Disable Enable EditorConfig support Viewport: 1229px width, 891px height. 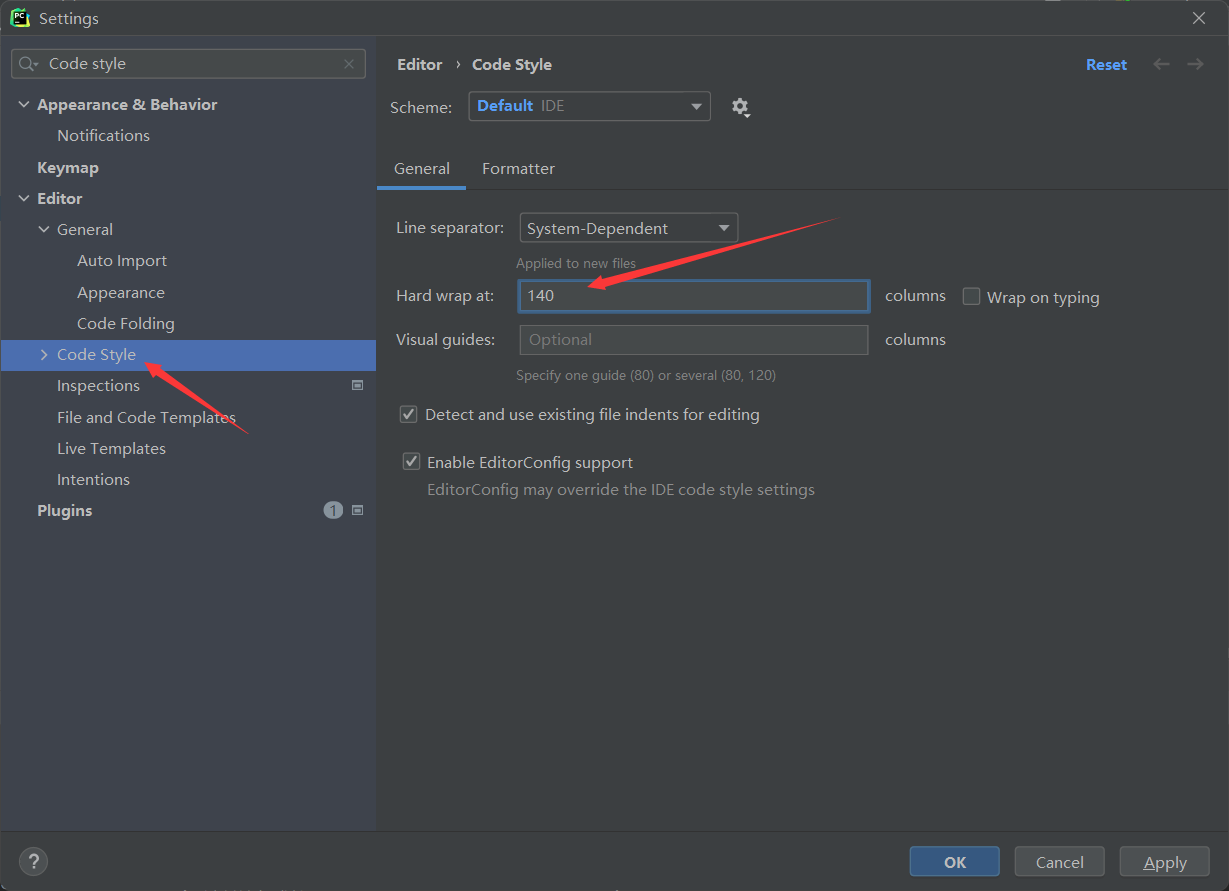(411, 461)
